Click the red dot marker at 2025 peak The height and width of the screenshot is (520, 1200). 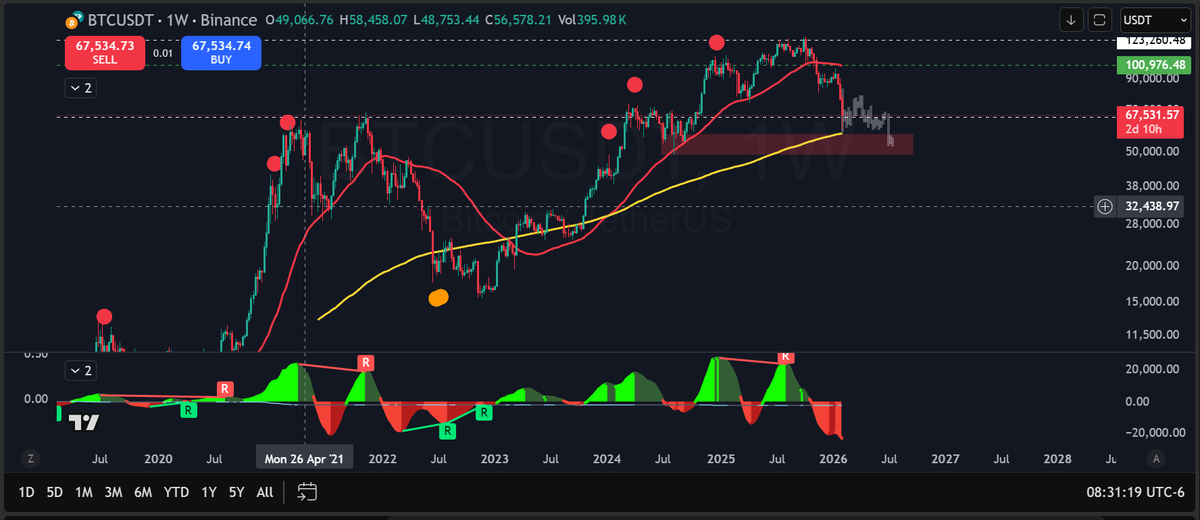pos(716,42)
